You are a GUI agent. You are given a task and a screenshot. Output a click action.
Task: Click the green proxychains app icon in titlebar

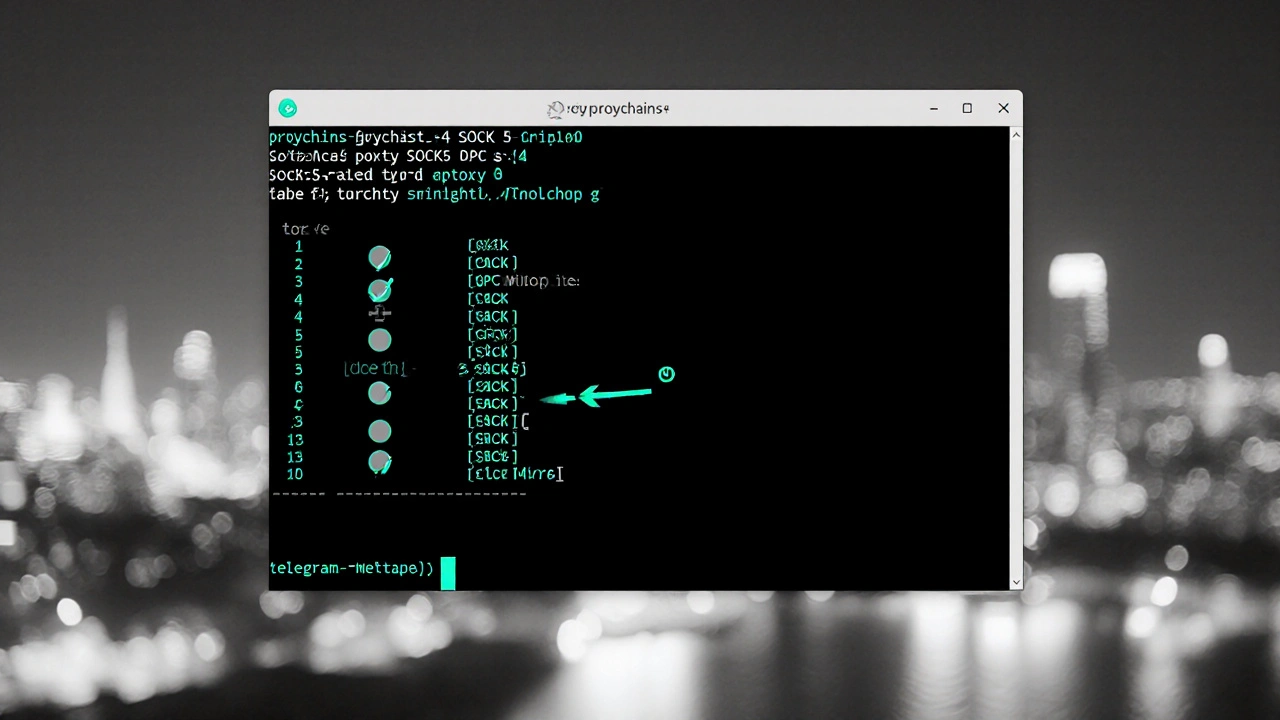tap(287, 108)
